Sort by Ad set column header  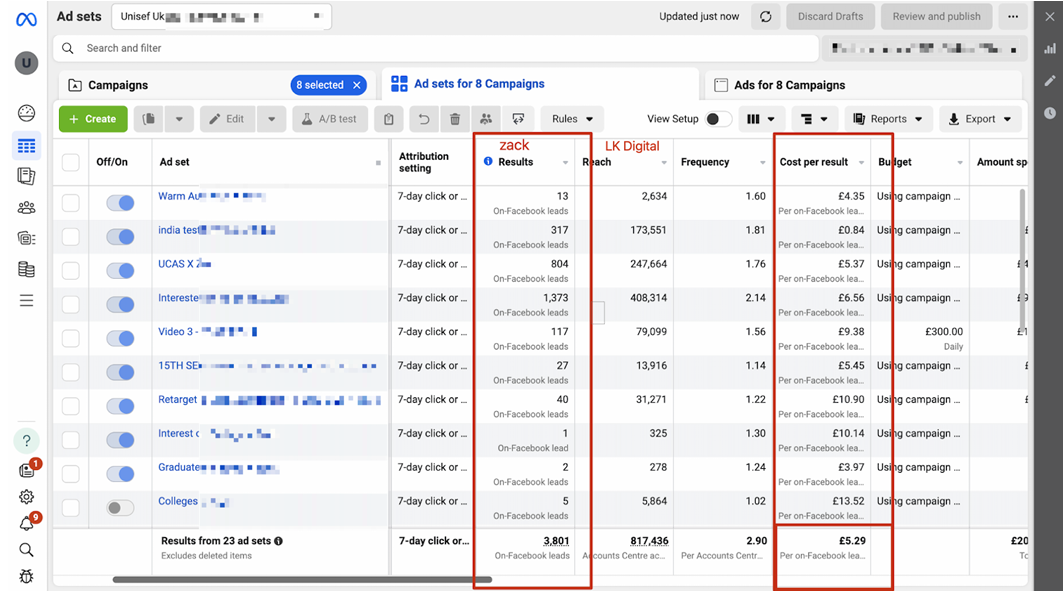tap(174, 162)
